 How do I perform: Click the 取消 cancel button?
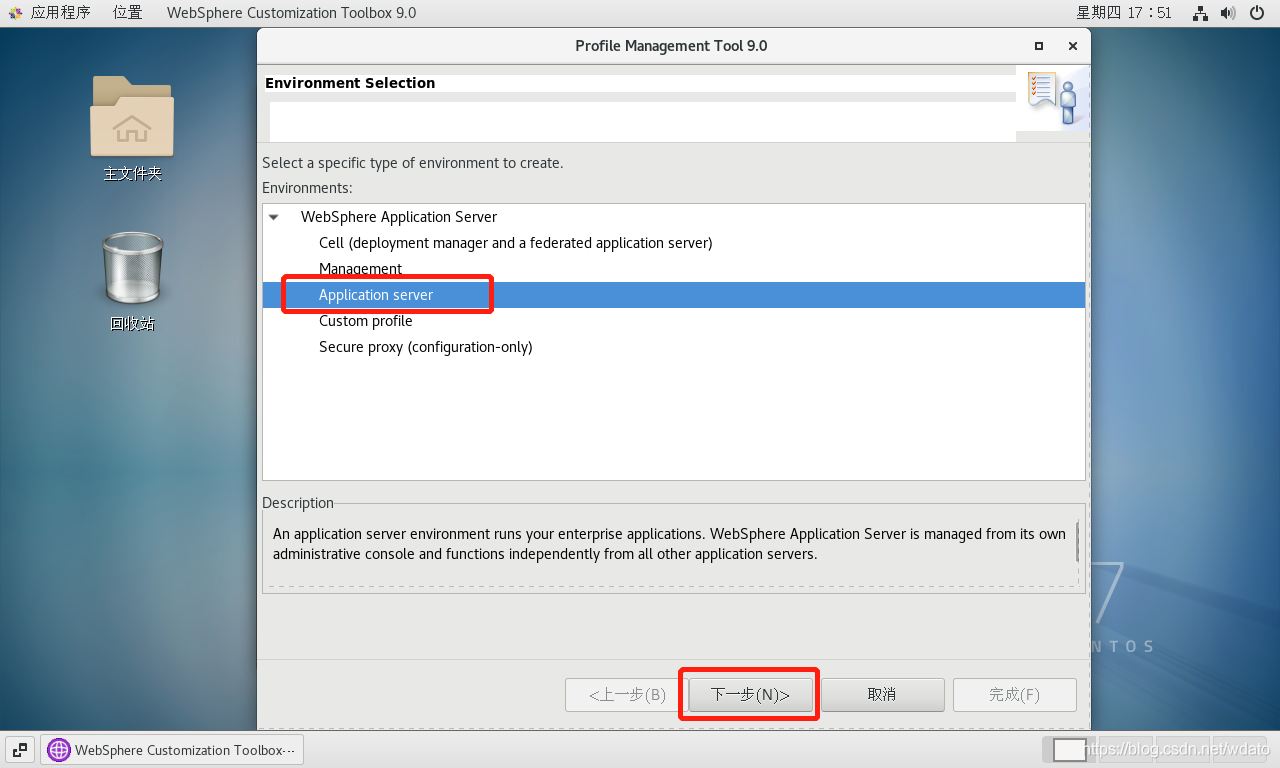pos(882,694)
